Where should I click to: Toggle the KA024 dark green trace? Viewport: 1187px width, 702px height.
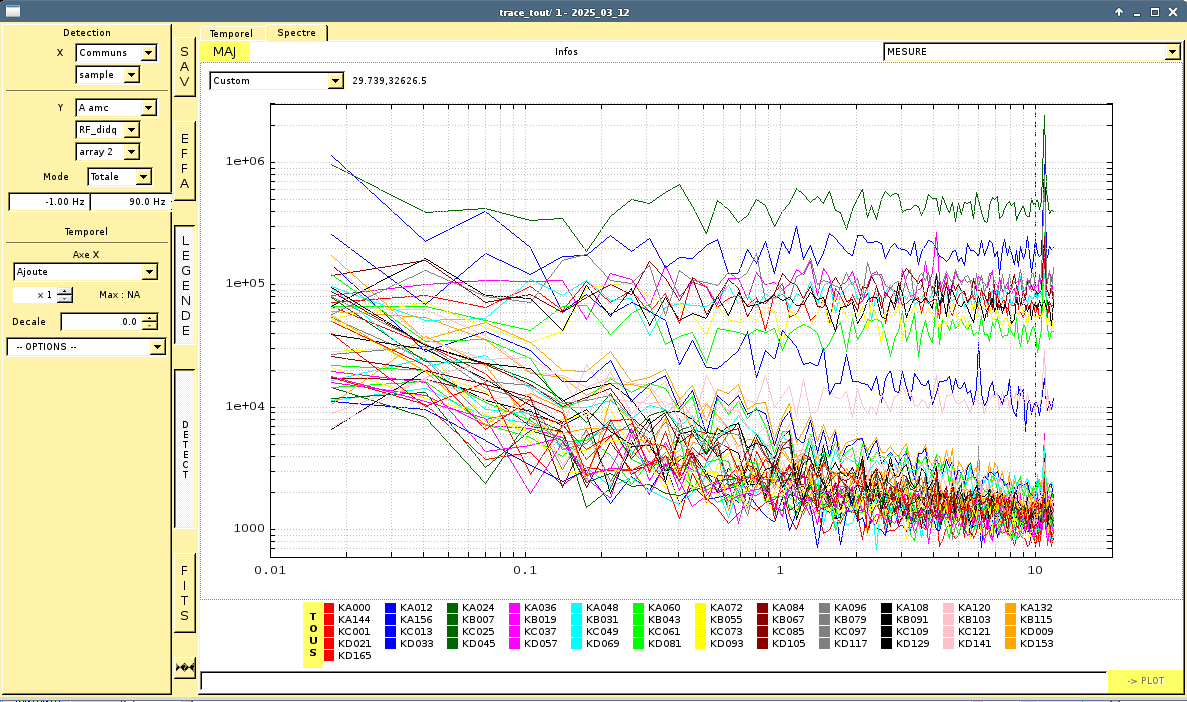click(453, 608)
